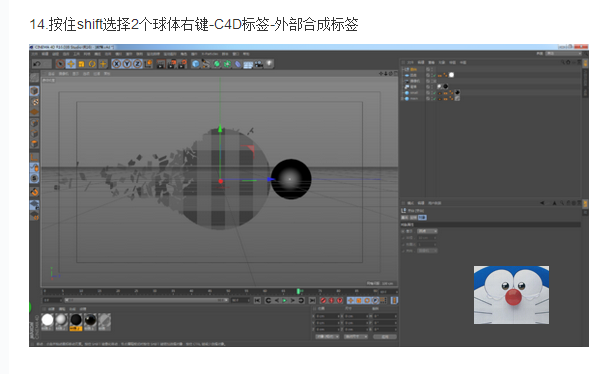
Task: Open the light object icon in toolbar
Action: click(269, 64)
